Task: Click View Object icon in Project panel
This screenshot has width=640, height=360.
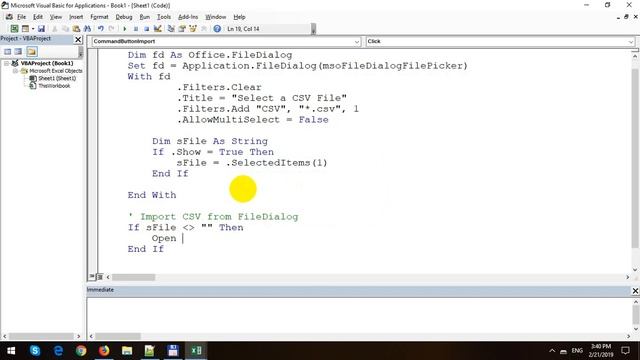Action: point(18,51)
